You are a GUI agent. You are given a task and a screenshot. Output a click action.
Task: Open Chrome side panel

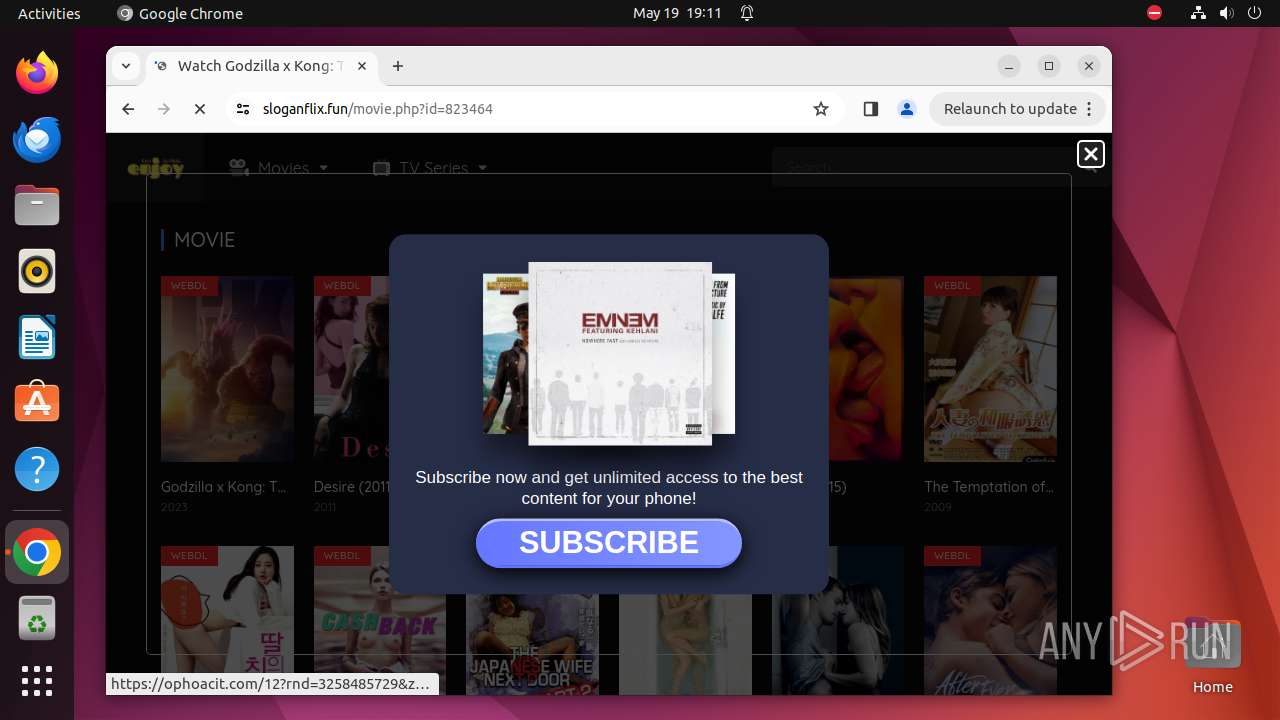[870, 109]
